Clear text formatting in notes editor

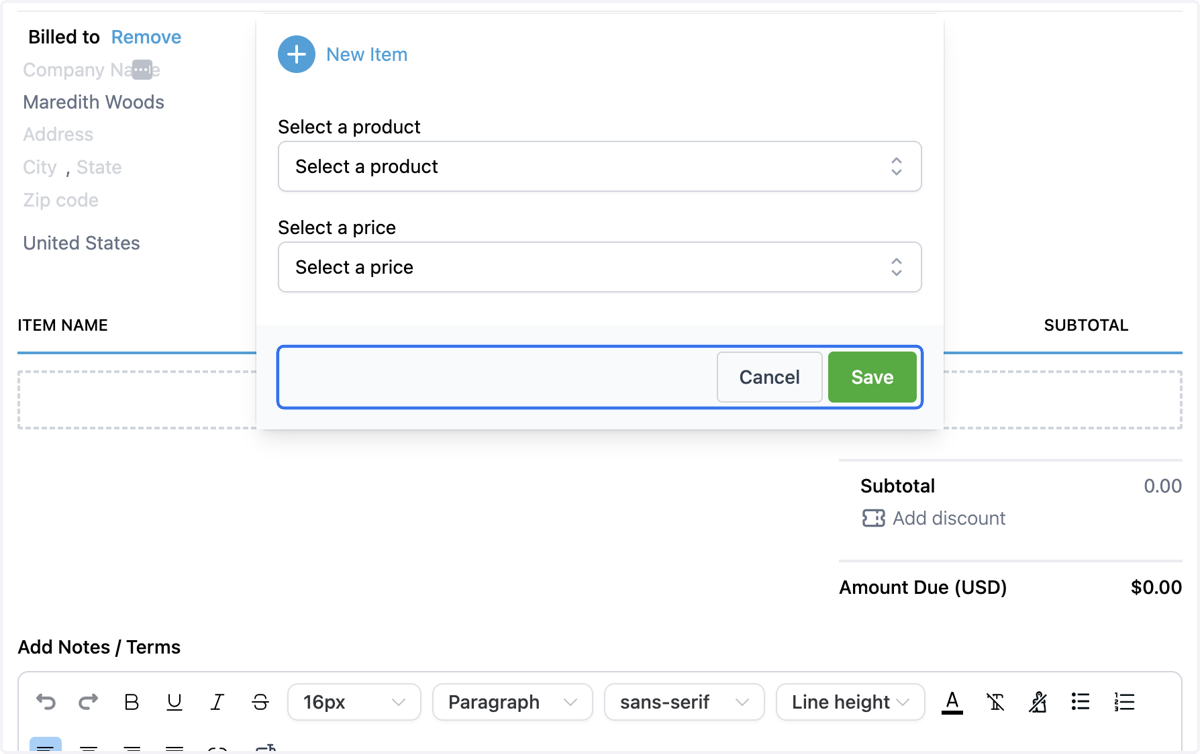(995, 702)
